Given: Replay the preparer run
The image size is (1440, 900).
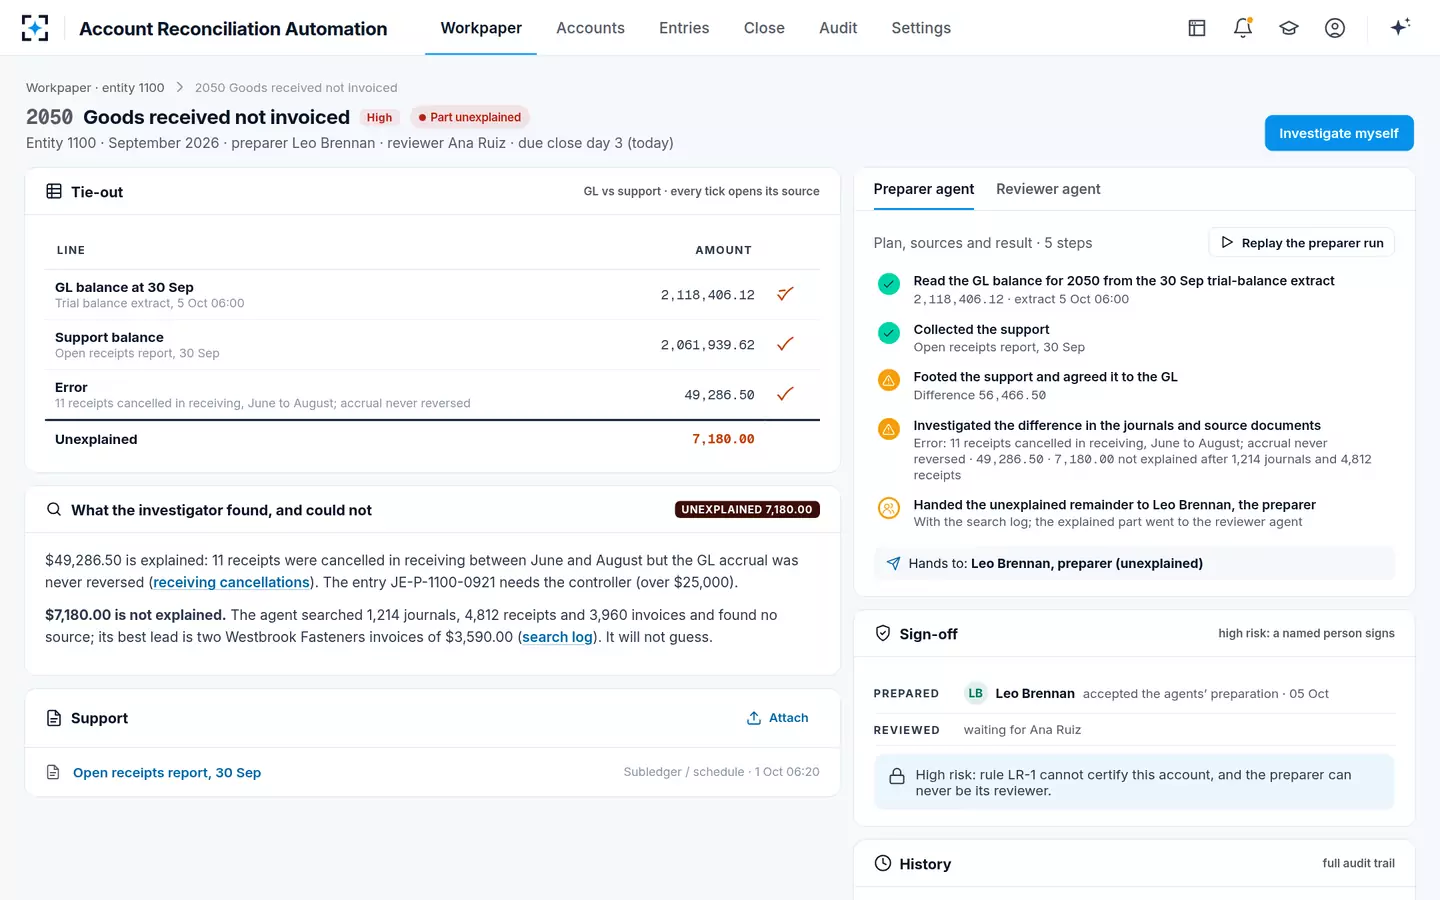Looking at the screenshot, I should pyautogui.click(x=1301, y=243).
